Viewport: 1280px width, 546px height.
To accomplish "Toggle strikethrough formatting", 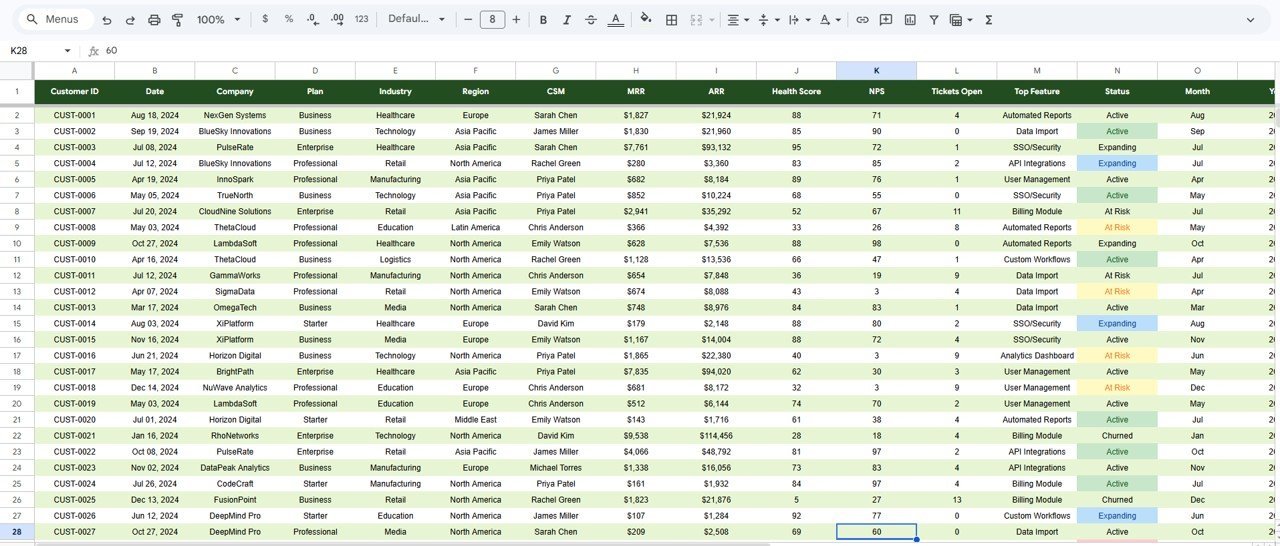I will pyautogui.click(x=591, y=20).
